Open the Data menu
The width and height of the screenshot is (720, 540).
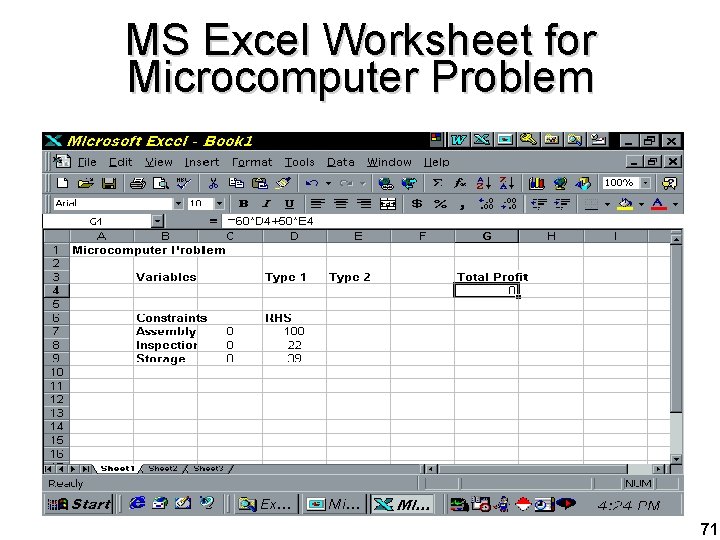(340, 162)
